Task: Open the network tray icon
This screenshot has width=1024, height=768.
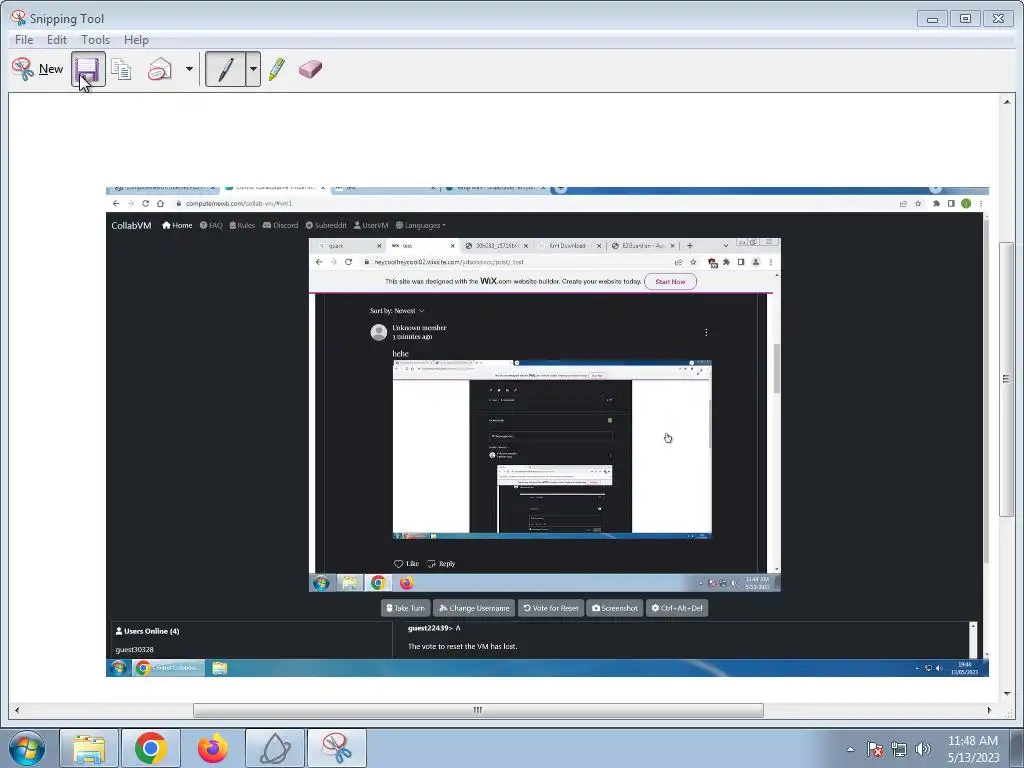Action: click(899, 749)
